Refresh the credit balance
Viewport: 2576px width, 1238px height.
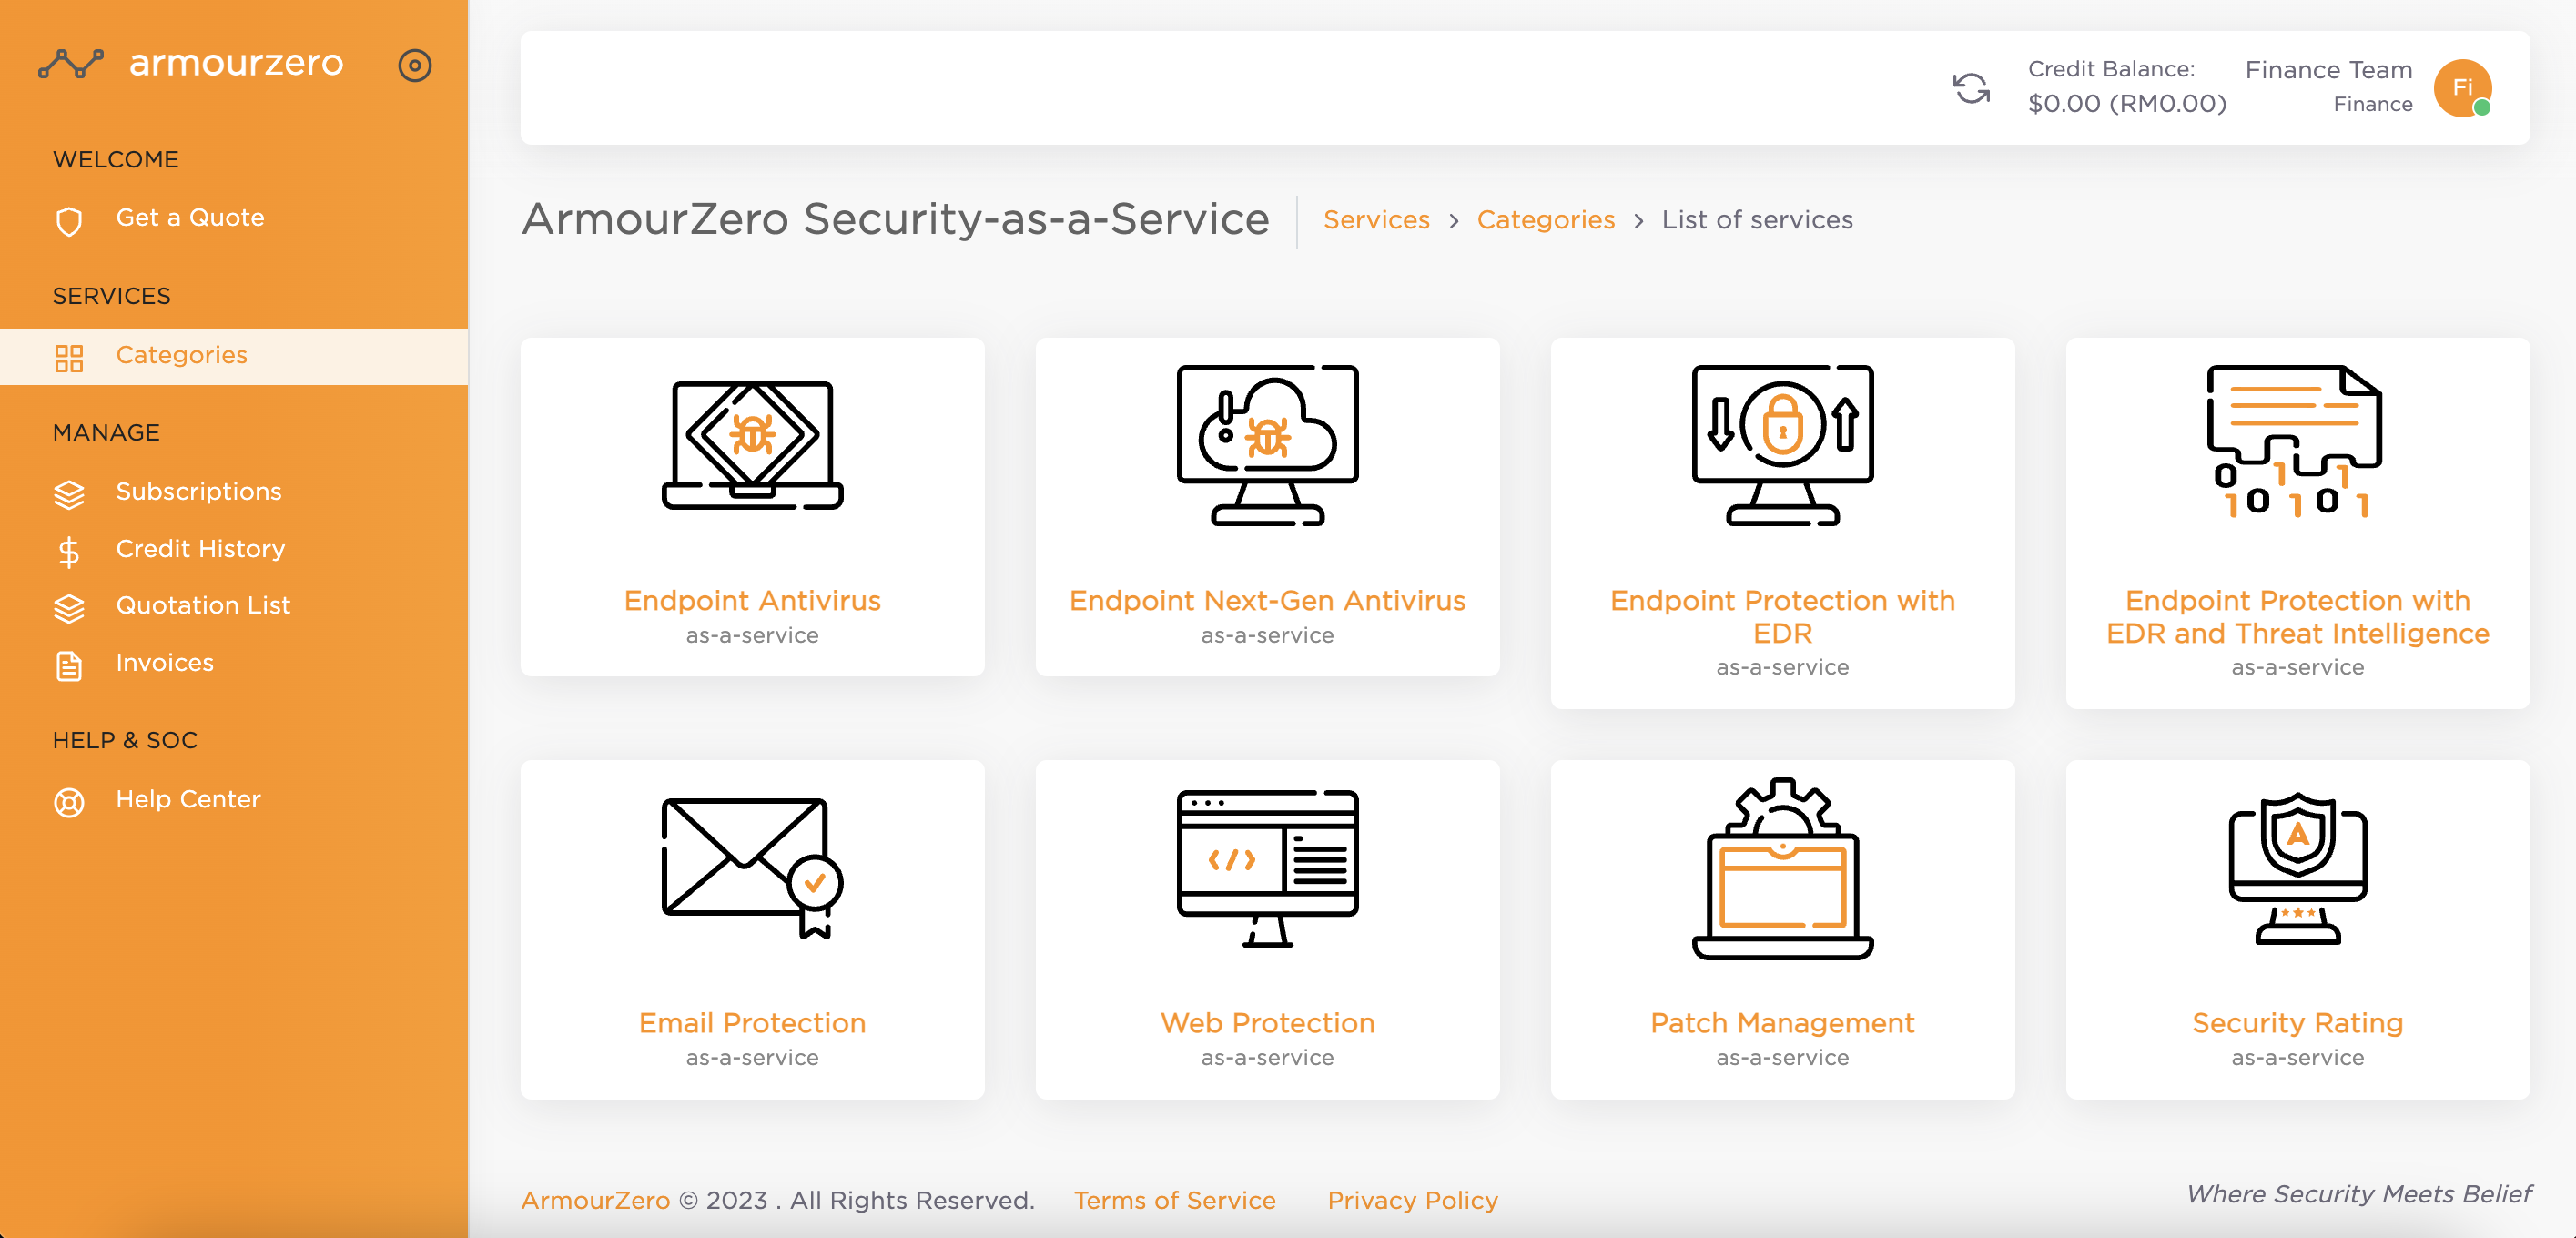click(1971, 88)
